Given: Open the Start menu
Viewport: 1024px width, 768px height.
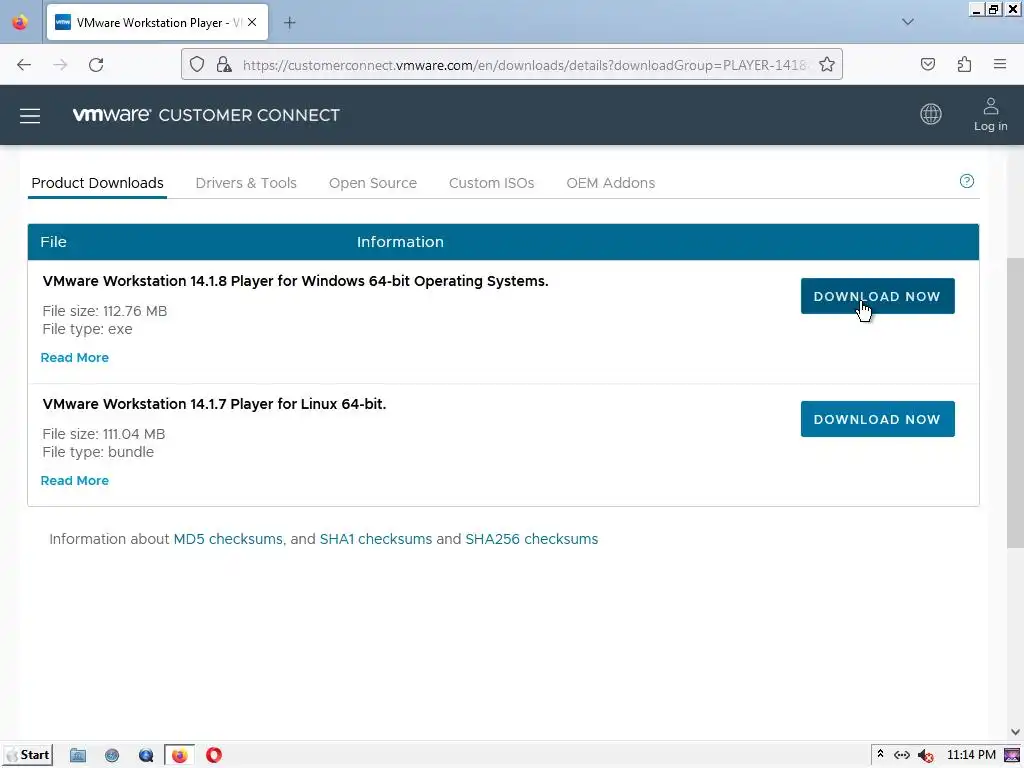Looking at the screenshot, I should click(x=28, y=755).
